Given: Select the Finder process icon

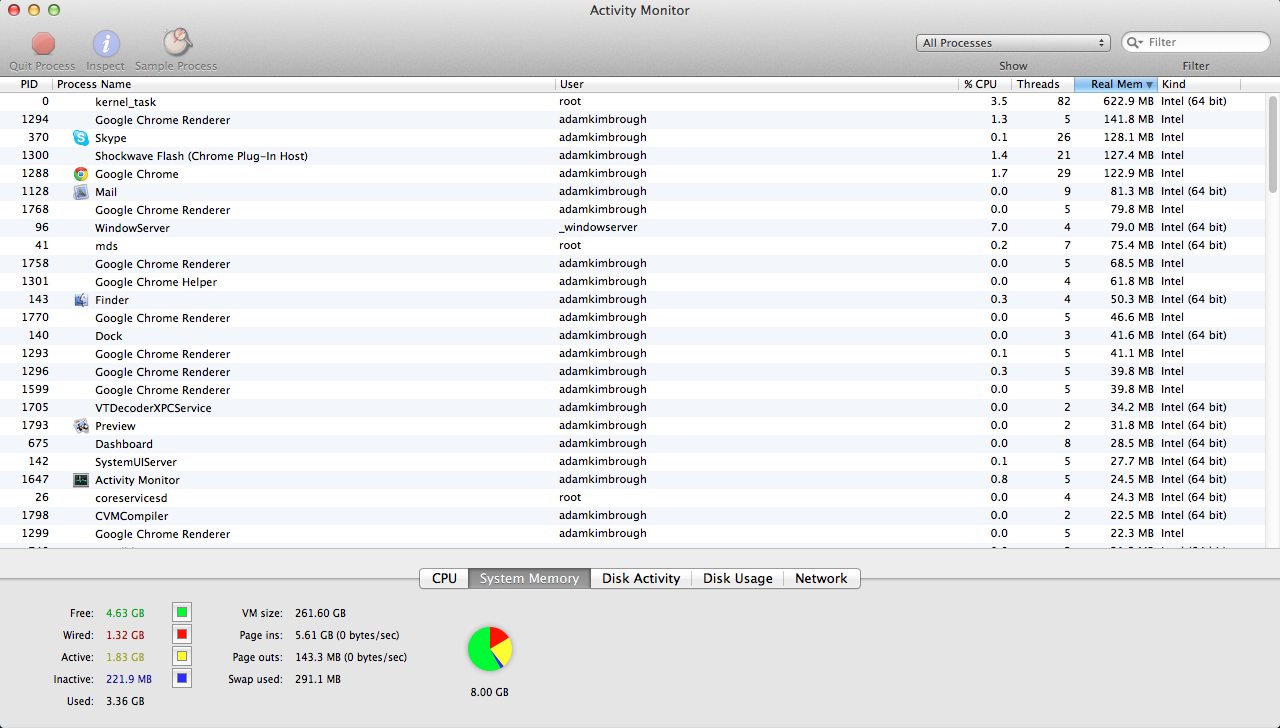Looking at the screenshot, I should (81, 300).
